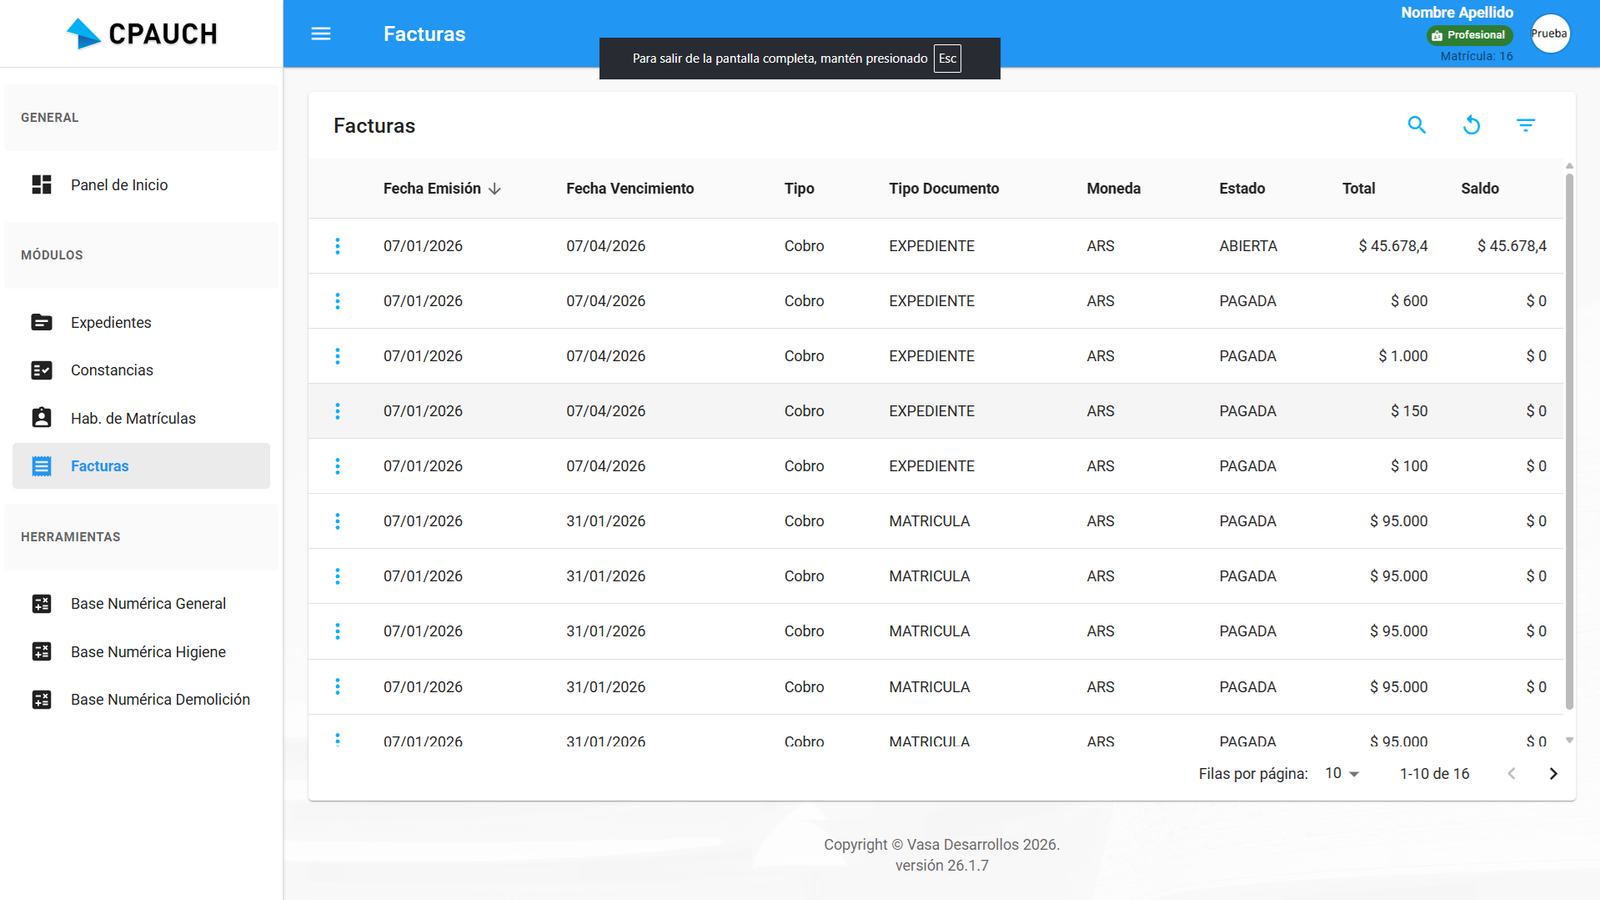This screenshot has height=900, width=1600.
Task: Open row actions for the ABIERTA invoice
Action: (x=338, y=246)
